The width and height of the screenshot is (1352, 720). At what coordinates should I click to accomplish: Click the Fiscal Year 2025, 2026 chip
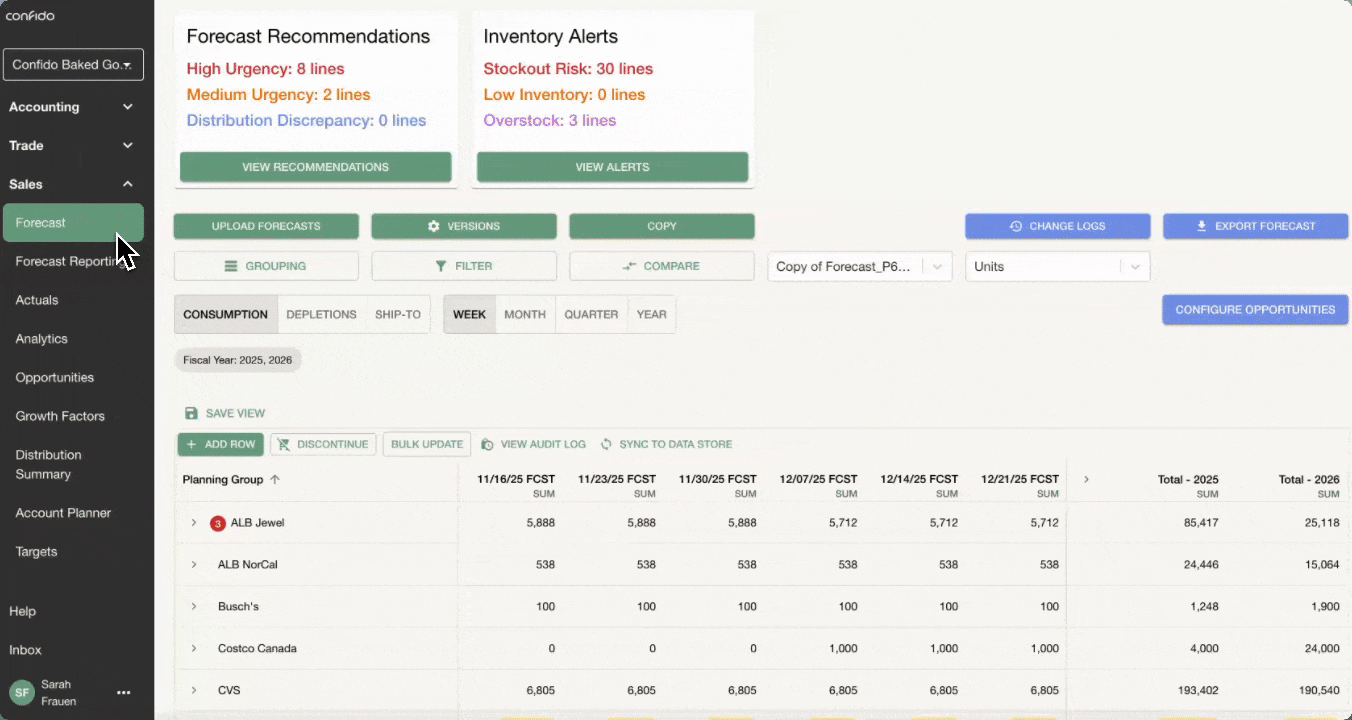click(x=238, y=360)
